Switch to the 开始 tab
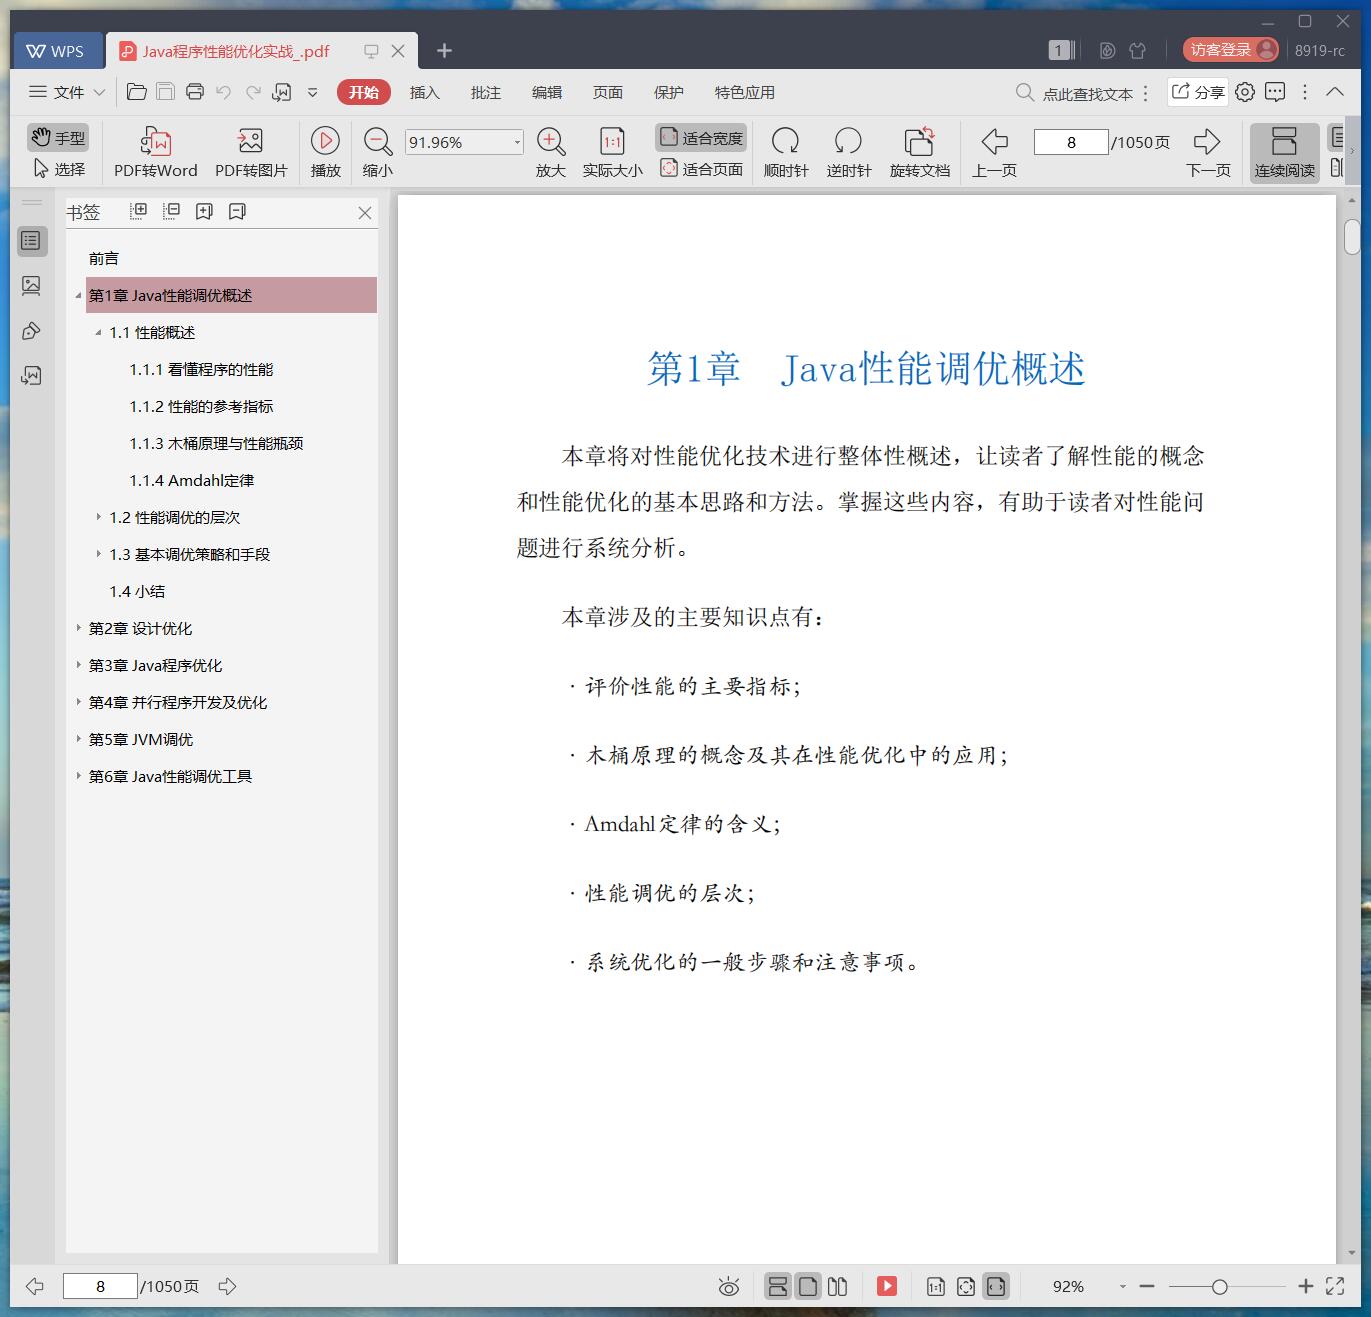The width and height of the screenshot is (1371, 1317). (364, 92)
